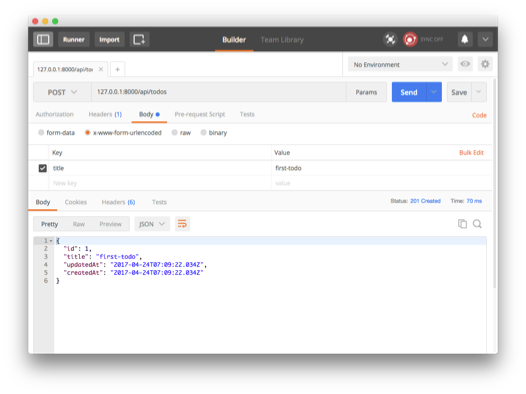The width and height of the screenshot is (526, 394).
Task: Open the Authorization request tab
Action: (55, 114)
